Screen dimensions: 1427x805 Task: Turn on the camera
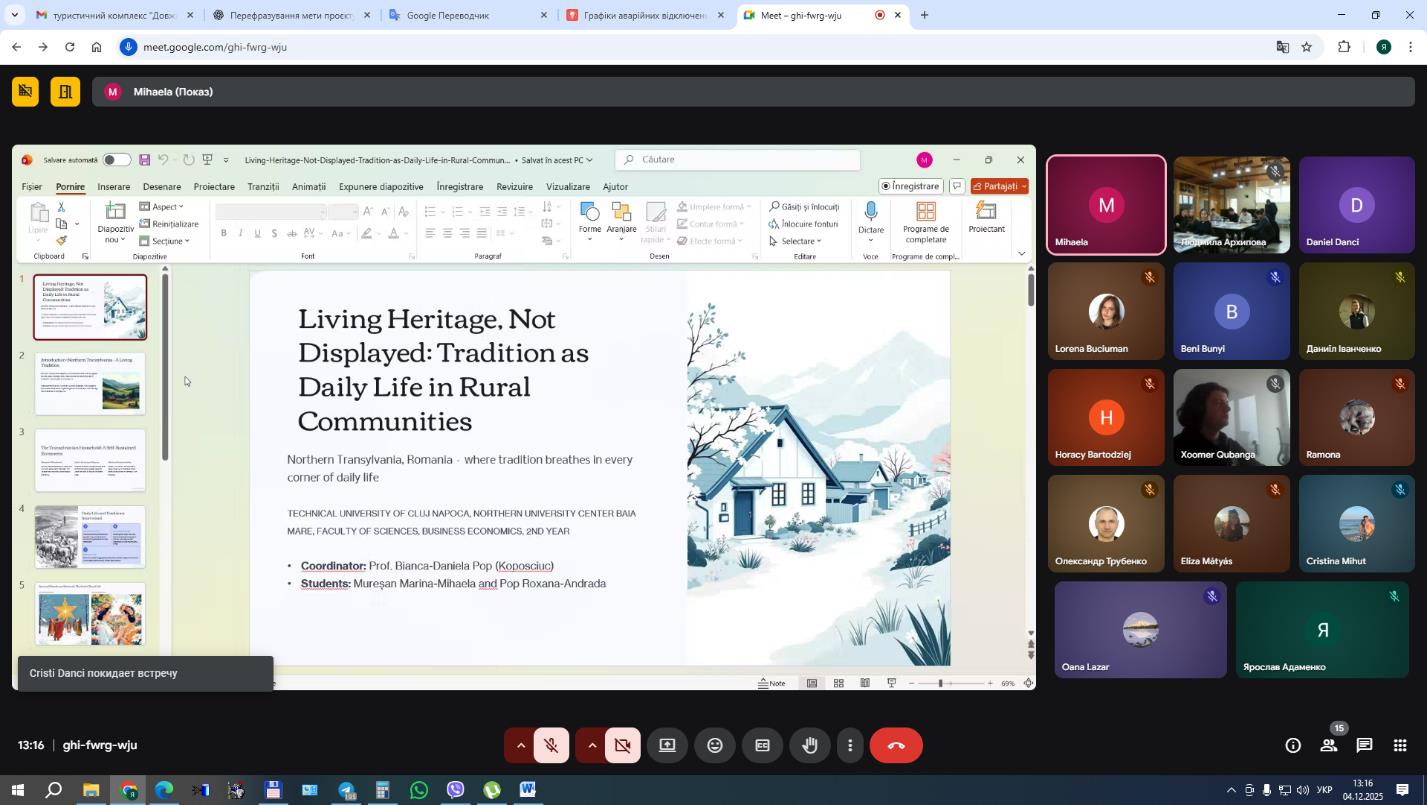[x=622, y=746]
